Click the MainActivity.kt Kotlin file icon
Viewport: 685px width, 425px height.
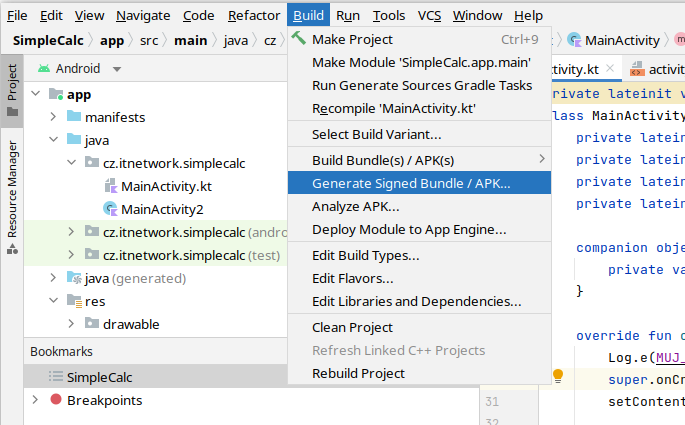pos(111,186)
